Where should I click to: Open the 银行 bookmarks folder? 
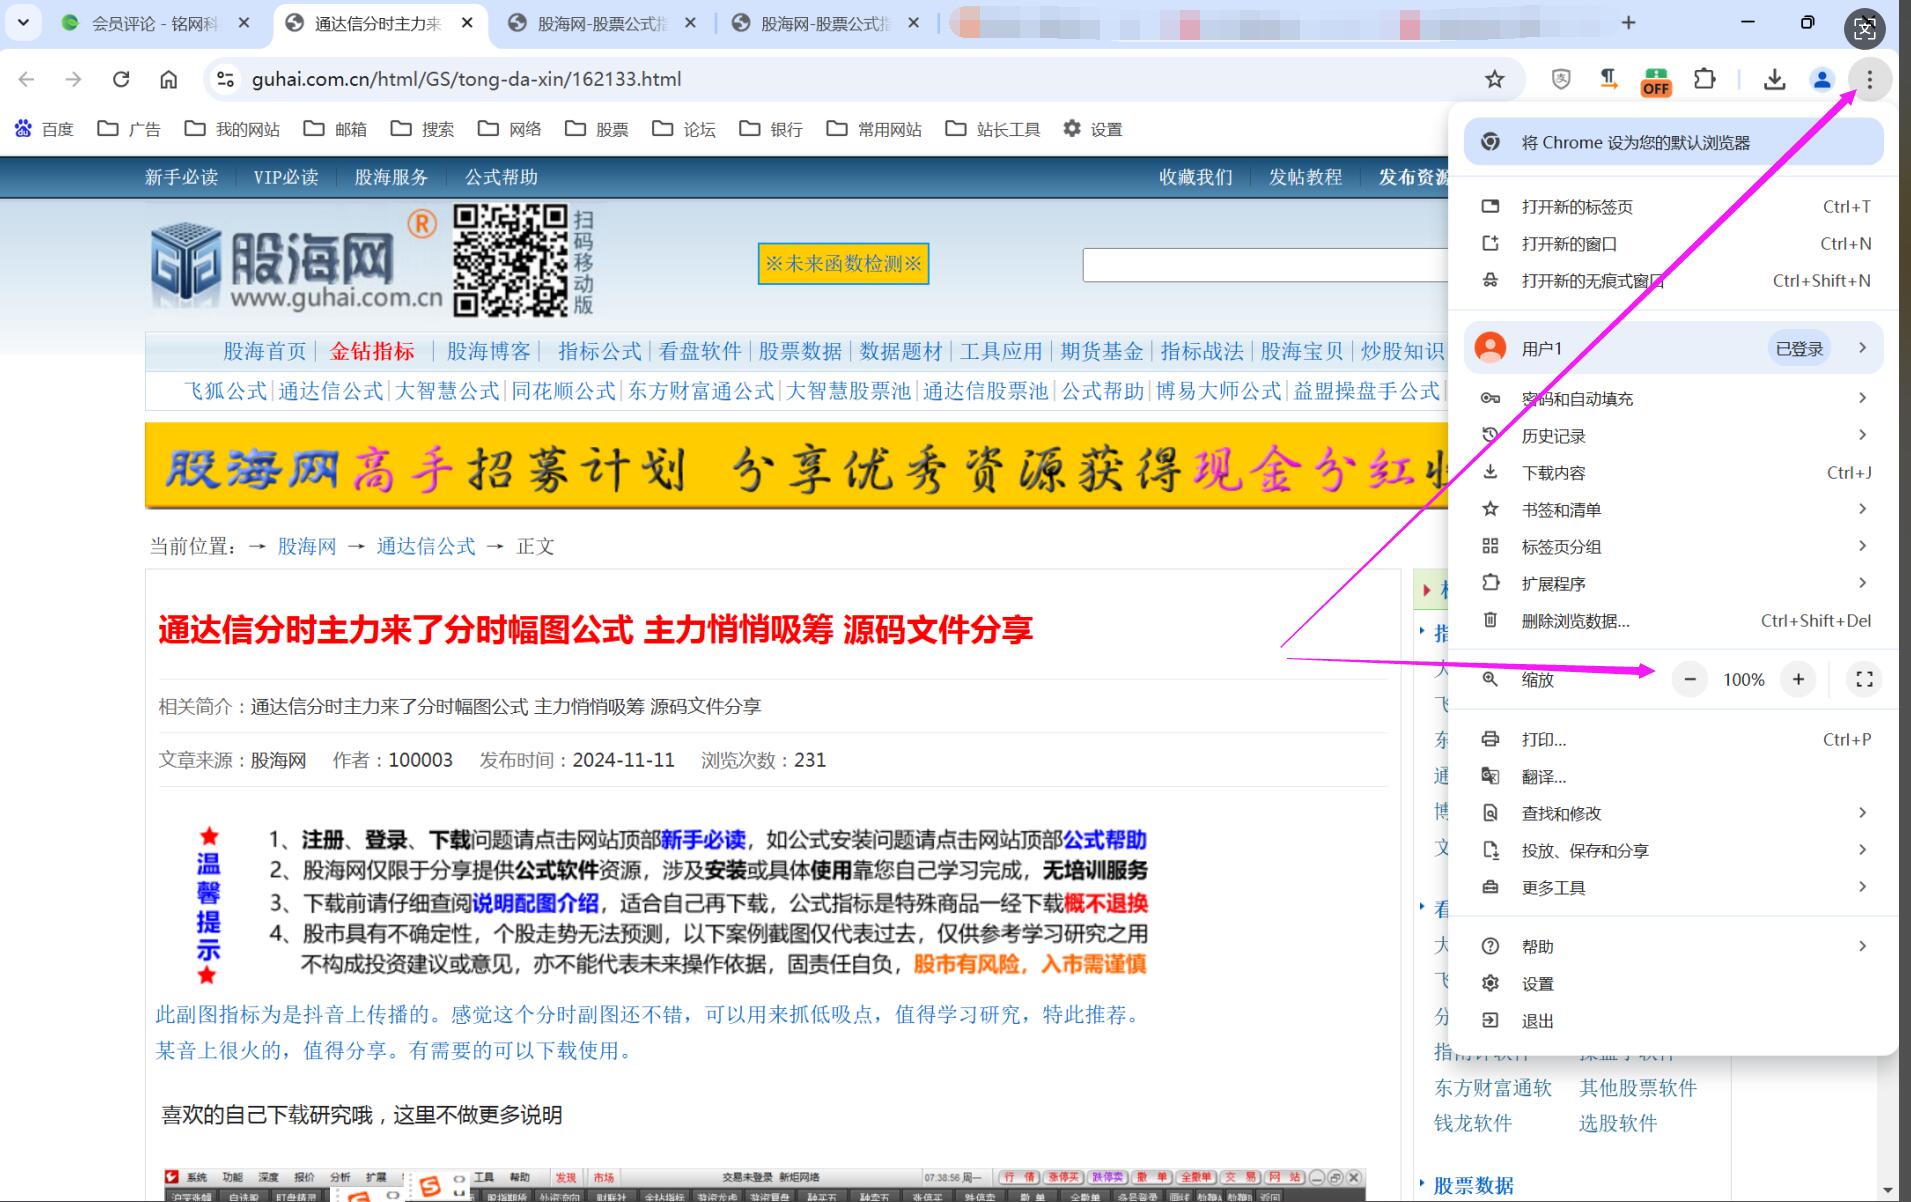pyautogui.click(x=771, y=129)
